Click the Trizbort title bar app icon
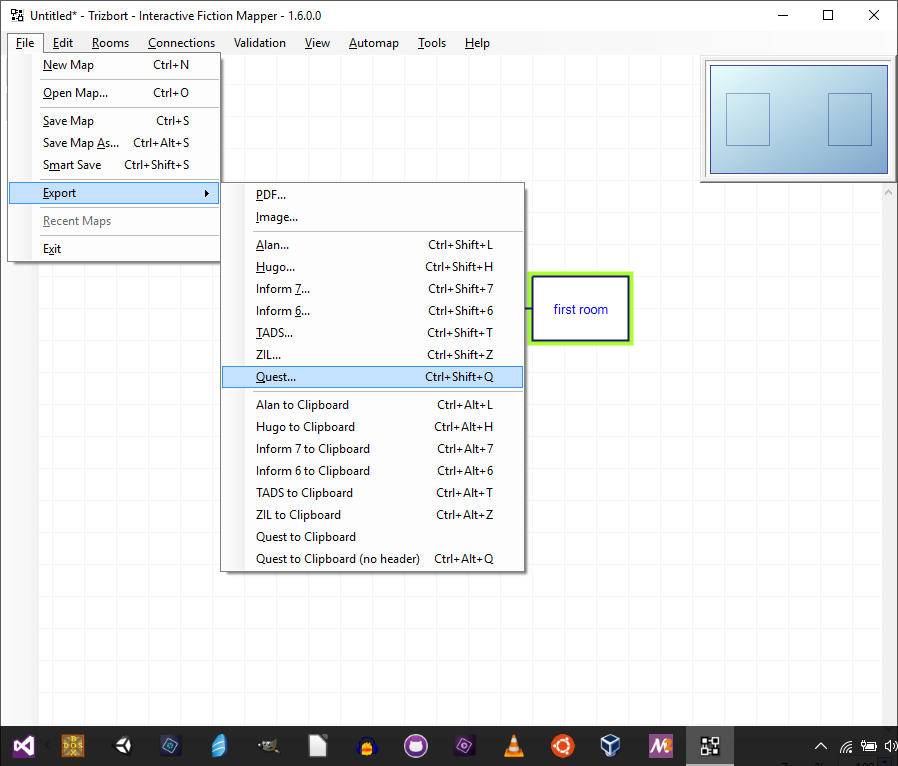 coord(17,15)
